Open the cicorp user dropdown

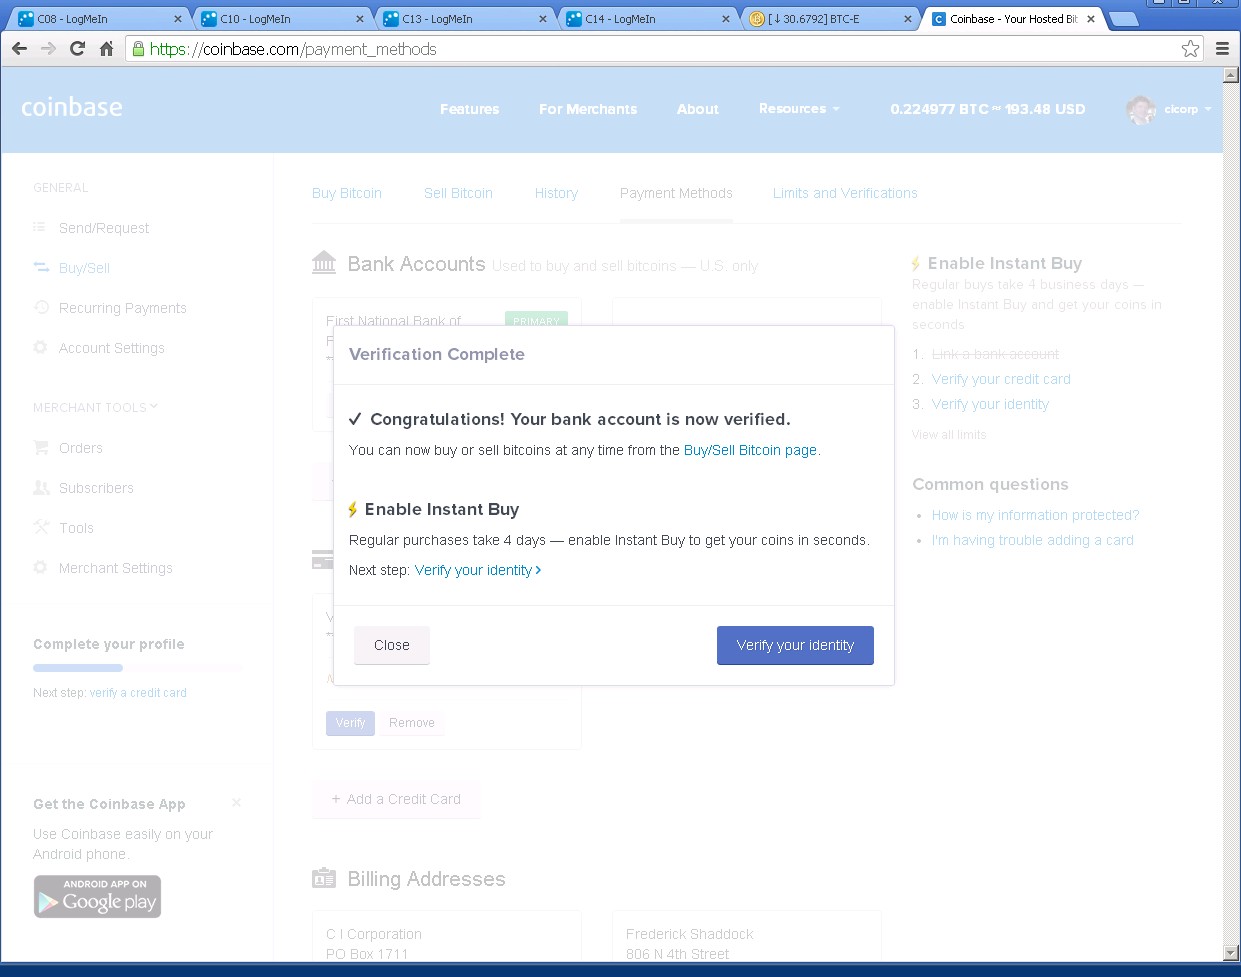click(x=1188, y=109)
